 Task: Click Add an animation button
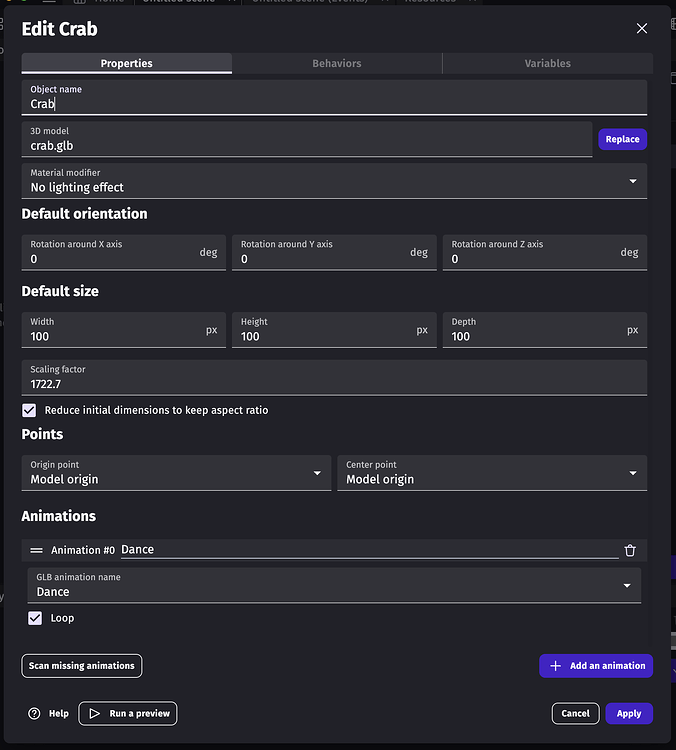pos(596,666)
